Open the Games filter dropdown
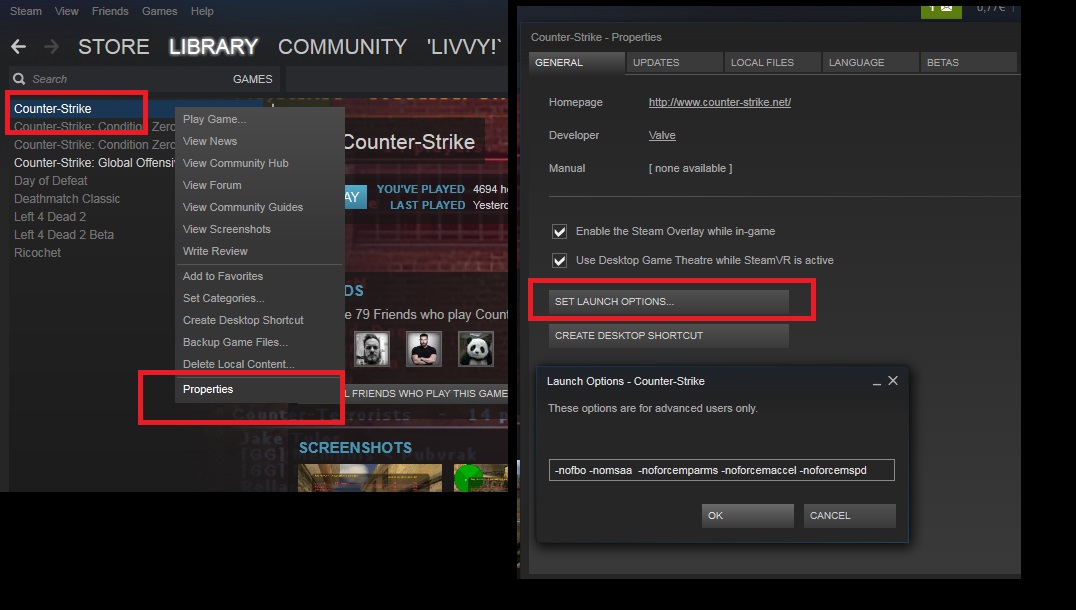The width and height of the screenshot is (1076, 610). tap(252, 79)
